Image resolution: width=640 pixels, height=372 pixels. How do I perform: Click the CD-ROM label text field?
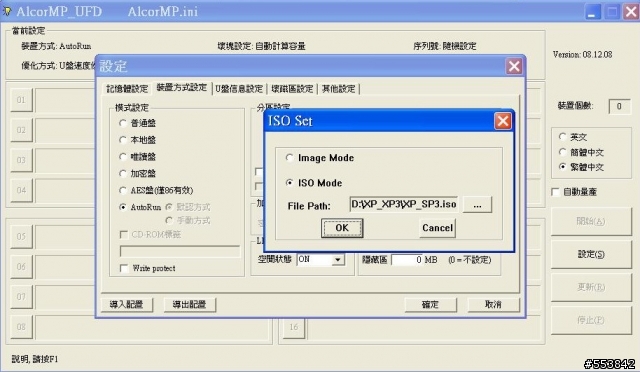(180, 252)
